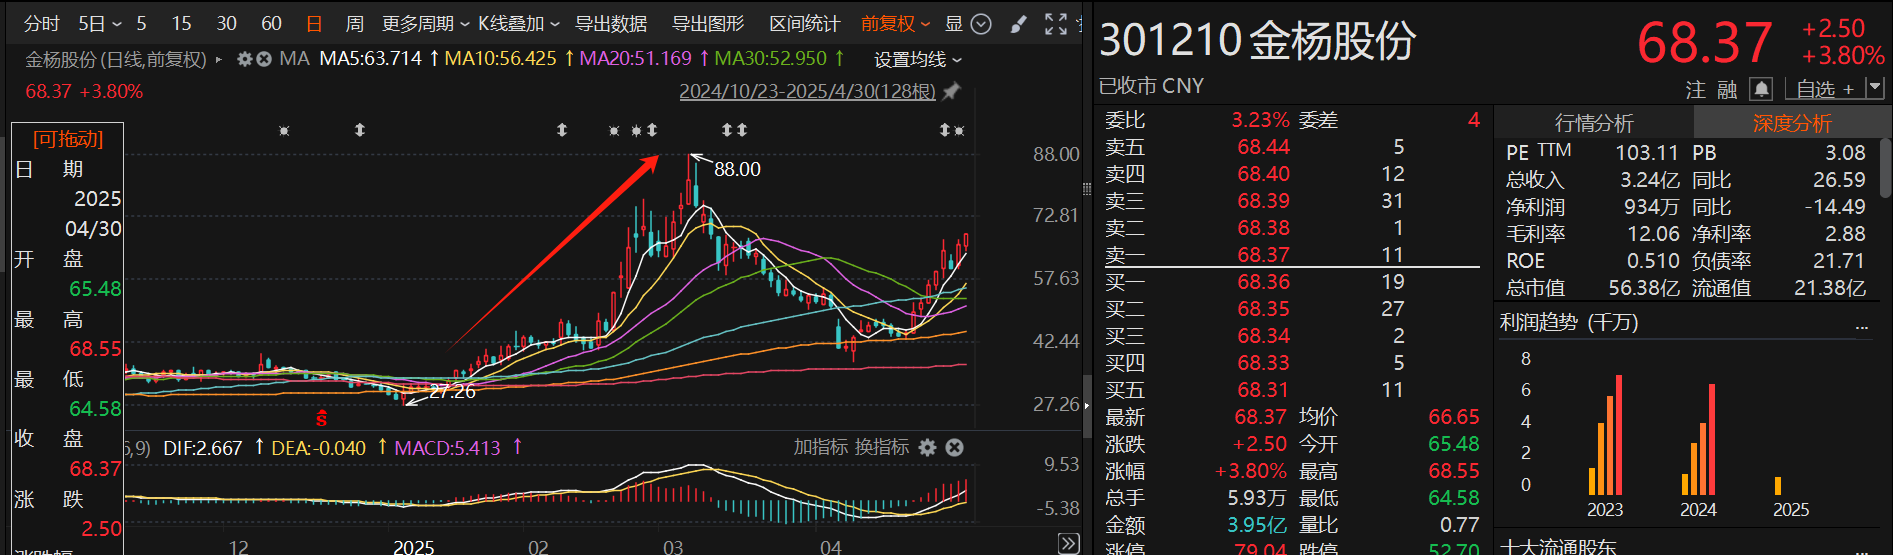Remove the MA indicator with X icon
Image resolution: width=1893 pixels, height=555 pixels.
tap(264, 59)
